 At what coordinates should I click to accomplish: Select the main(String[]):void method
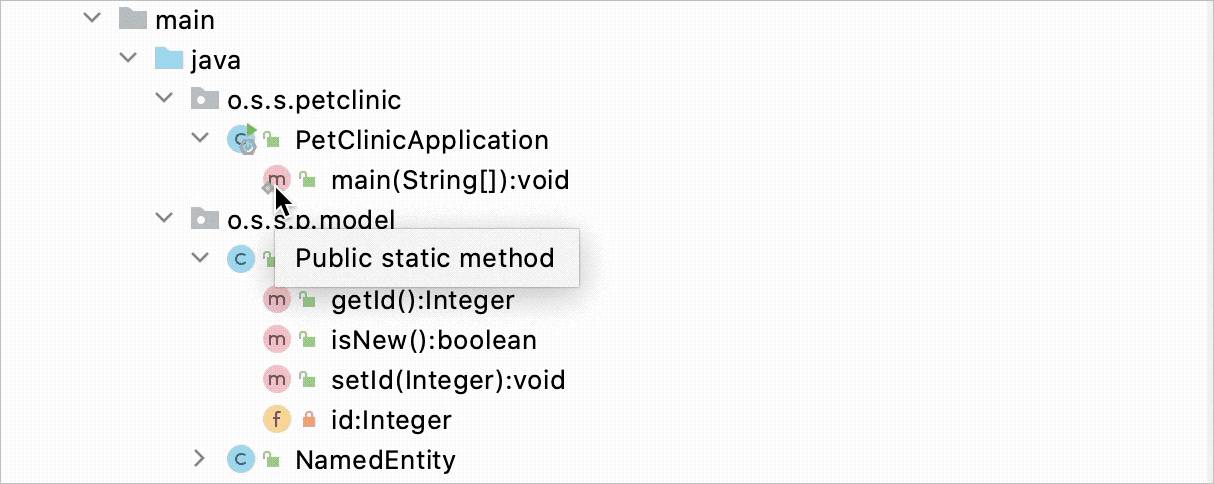pyautogui.click(x=449, y=180)
